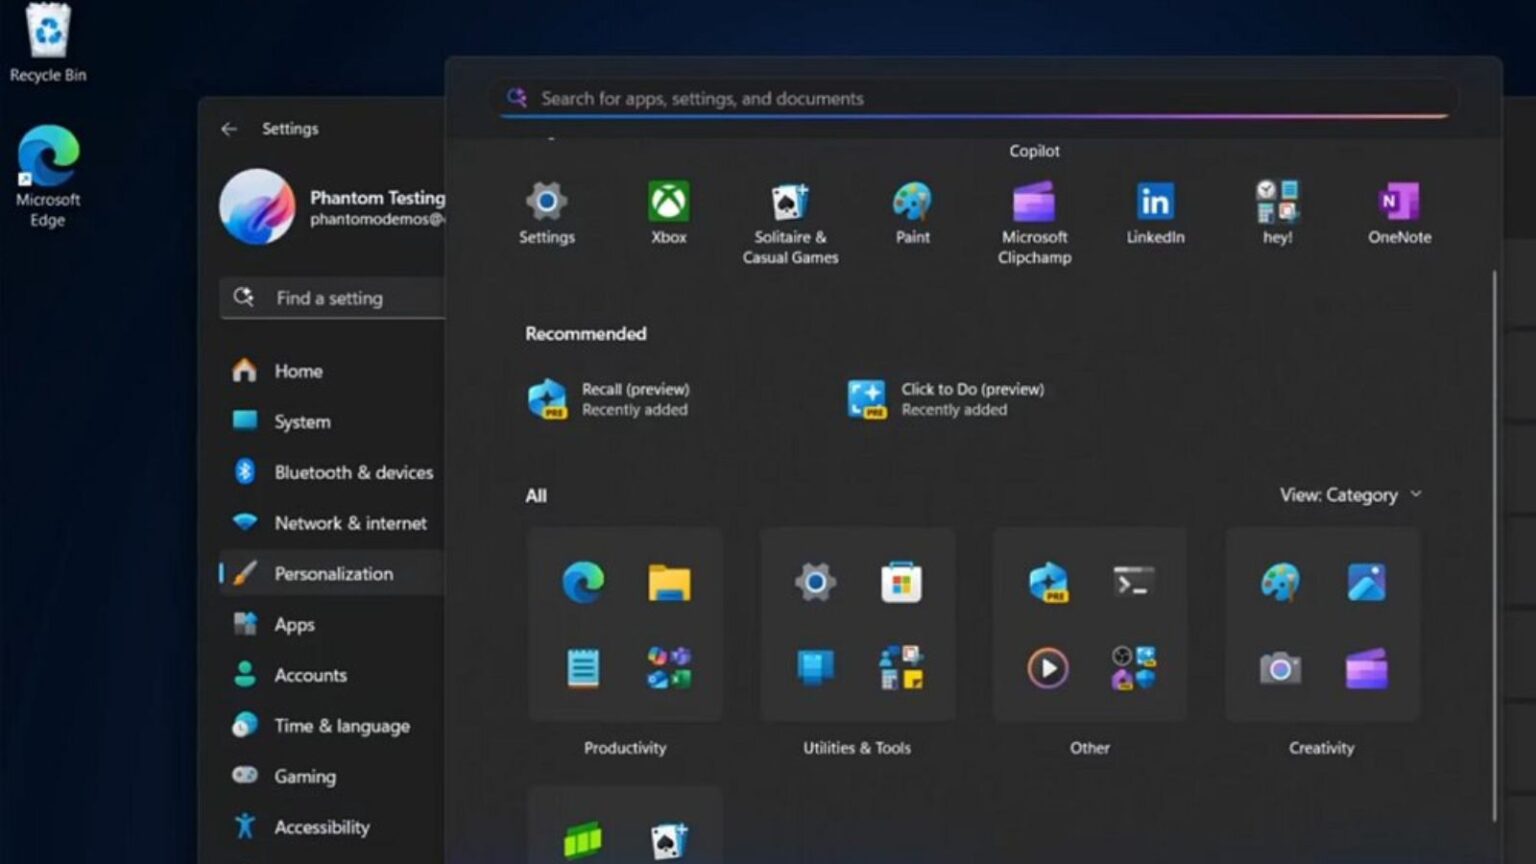Open Clipchamp in Creativity category
Viewport: 1536px width, 864px height.
pyautogui.click(x=1366, y=668)
